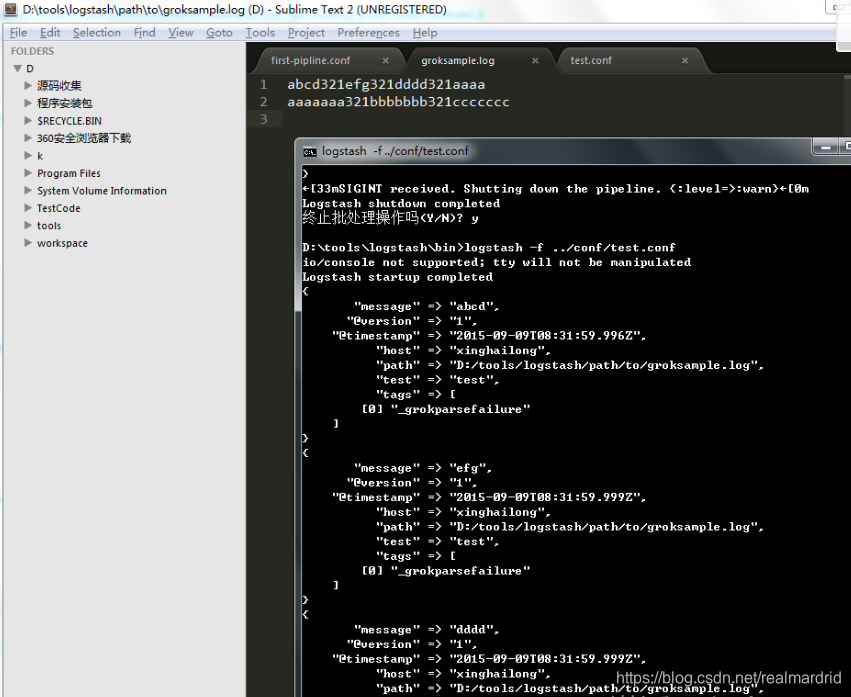Screen dimensions: 851x697
Task: Select the 360安全浏览器下载 folder label
Action: pyautogui.click(x=84, y=138)
